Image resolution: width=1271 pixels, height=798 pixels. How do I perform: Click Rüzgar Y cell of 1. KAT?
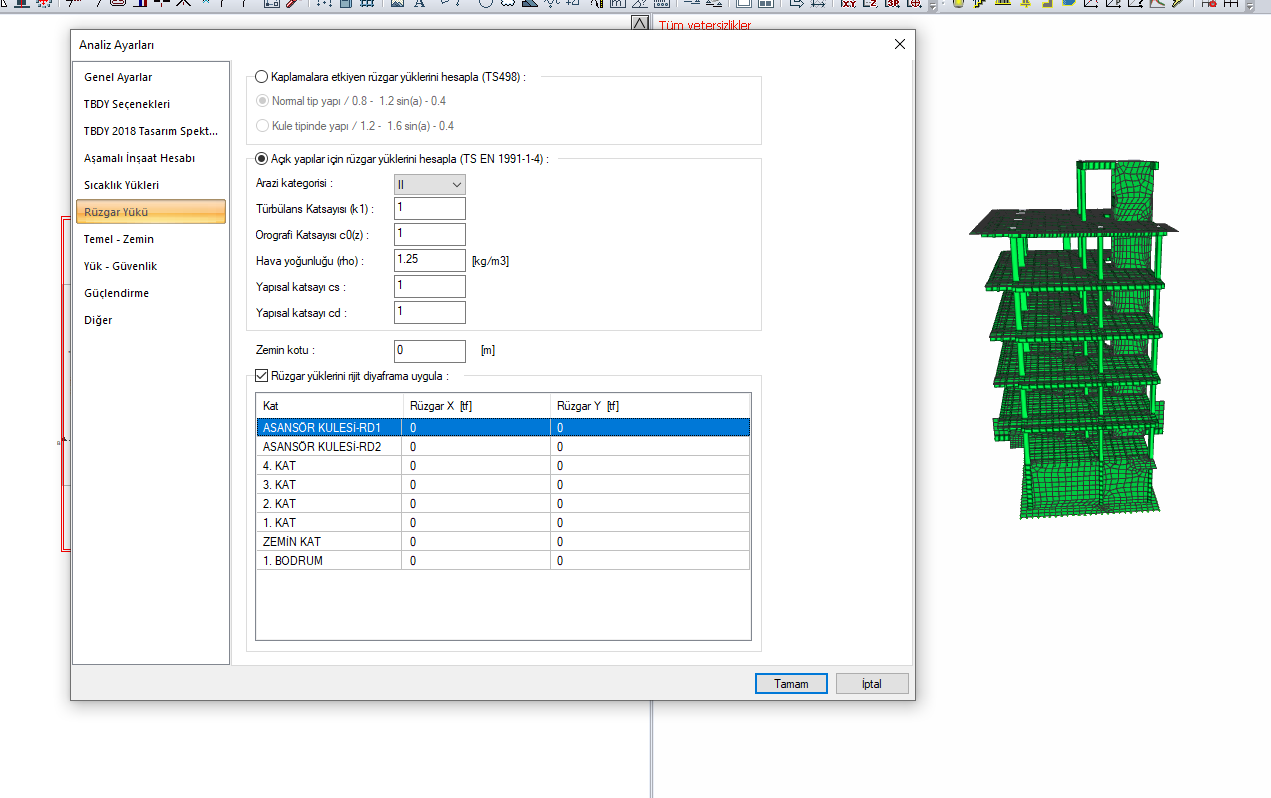[x=650, y=522]
